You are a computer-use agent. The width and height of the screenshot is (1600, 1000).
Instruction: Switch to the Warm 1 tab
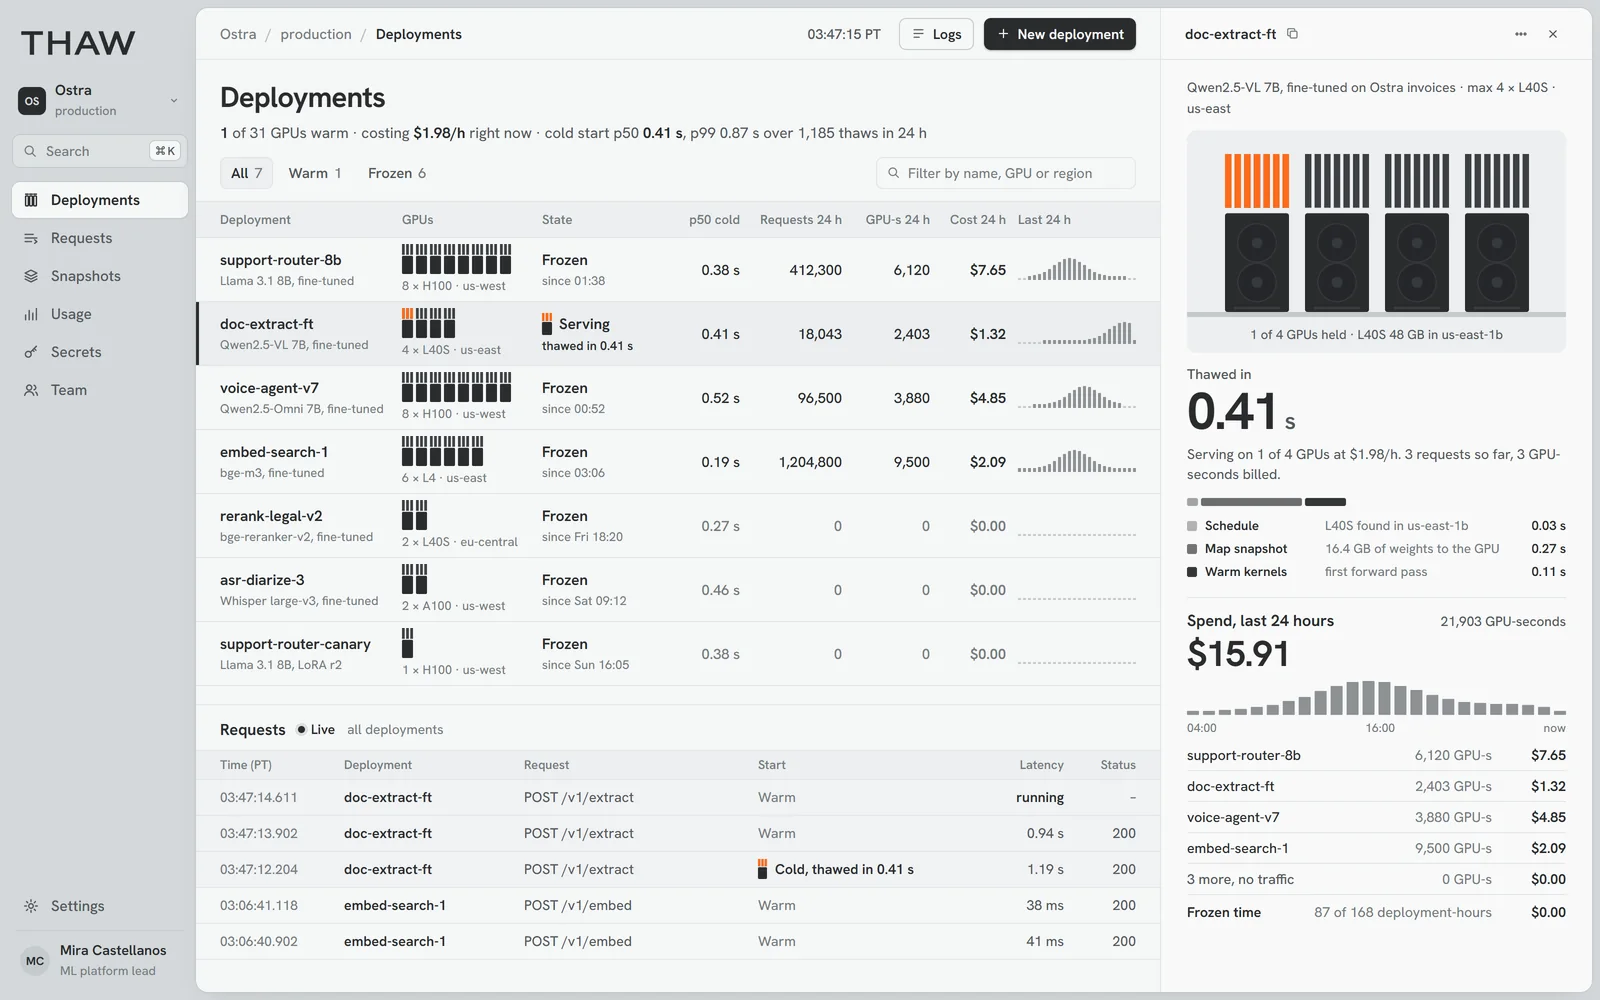(x=315, y=173)
